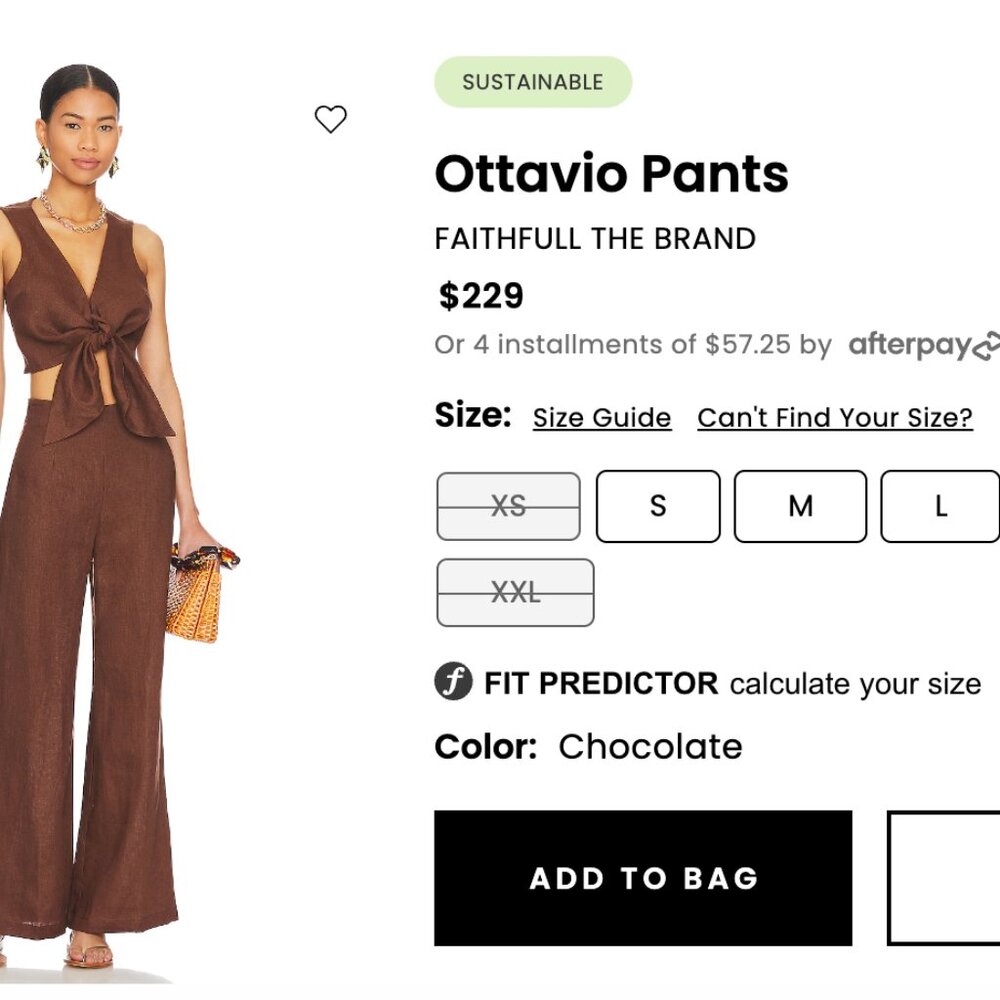This screenshot has width=1000, height=1000.
Task: Click FAITHFULL THE BRAND name
Action: click(595, 239)
